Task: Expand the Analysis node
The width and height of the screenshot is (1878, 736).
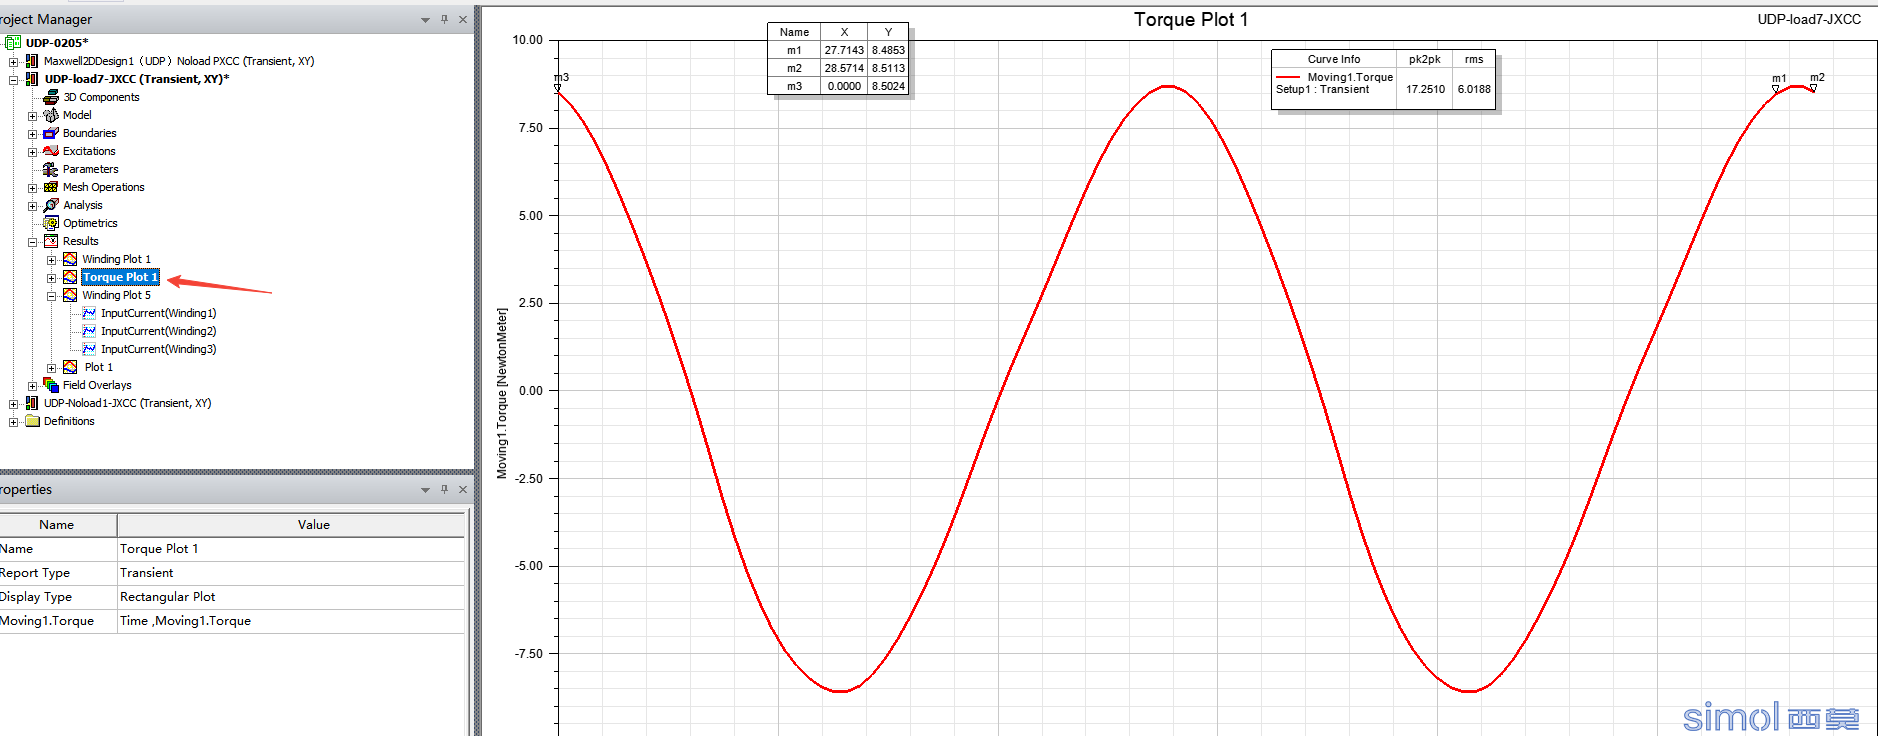Action: [x=32, y=206]
